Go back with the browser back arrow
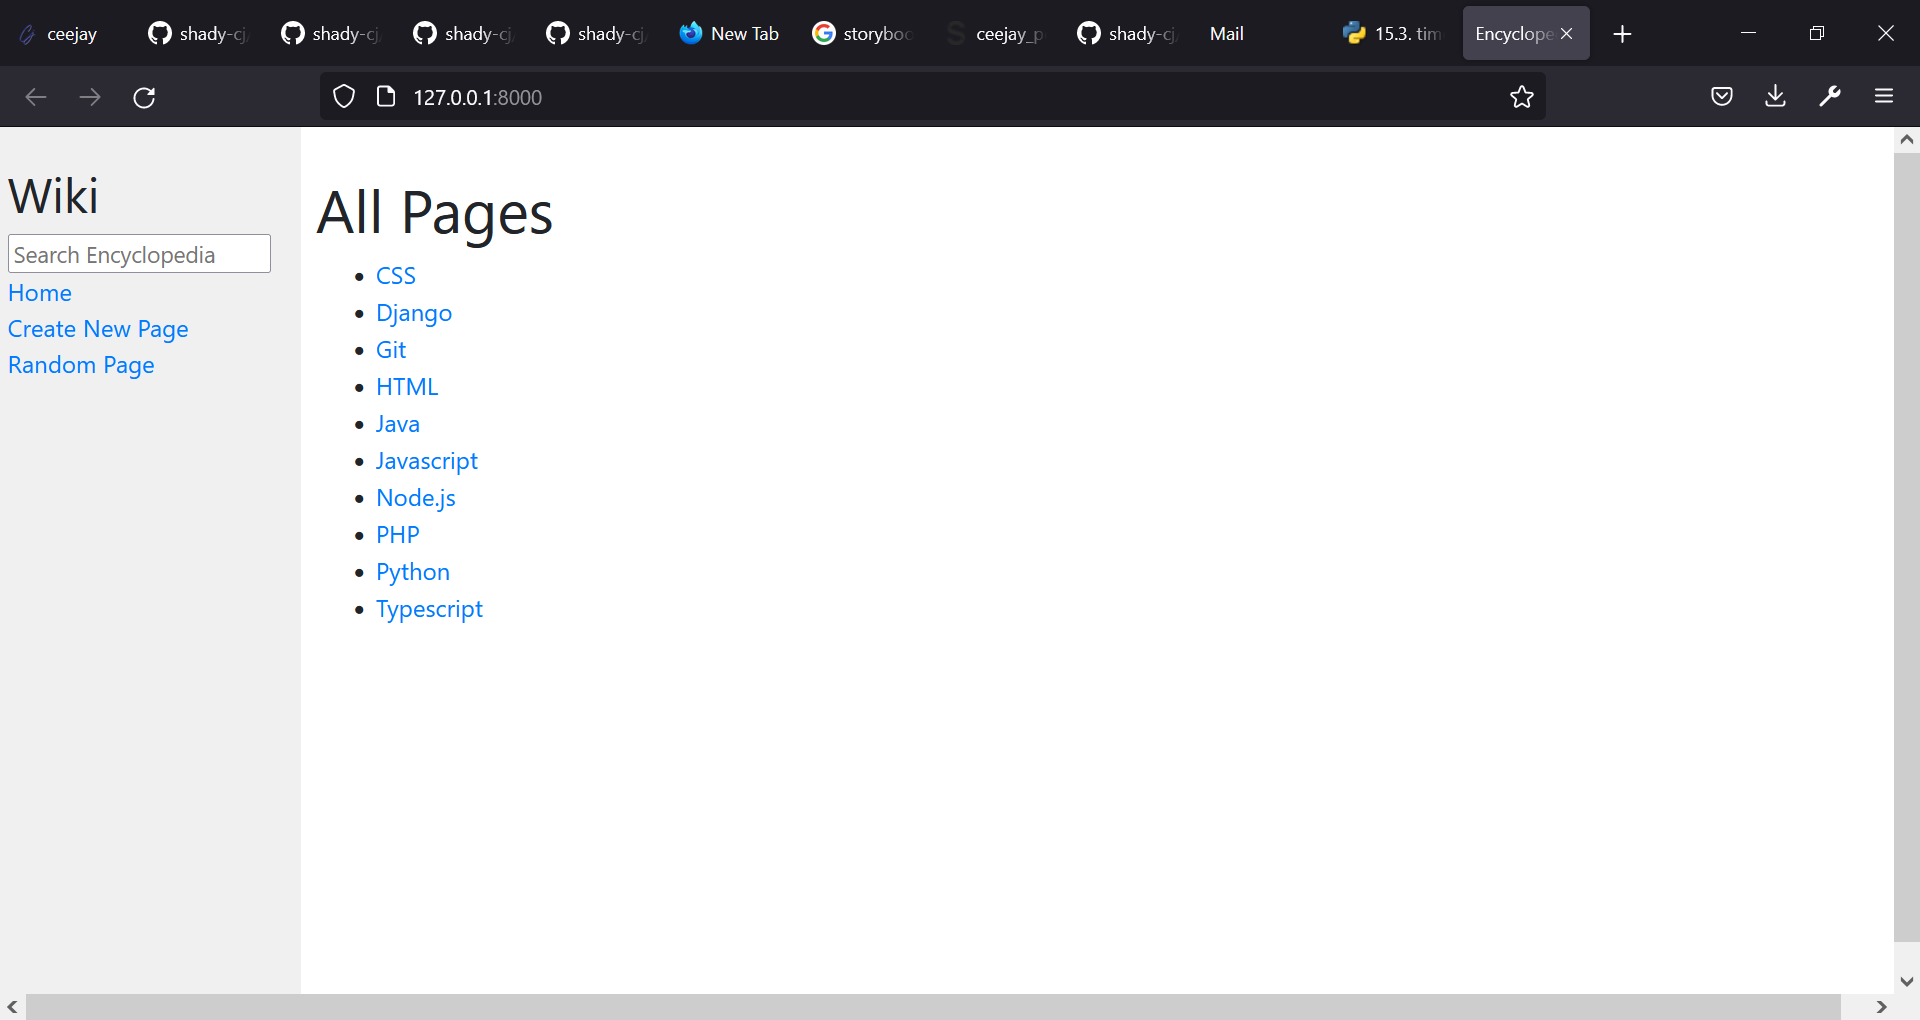 36,97
